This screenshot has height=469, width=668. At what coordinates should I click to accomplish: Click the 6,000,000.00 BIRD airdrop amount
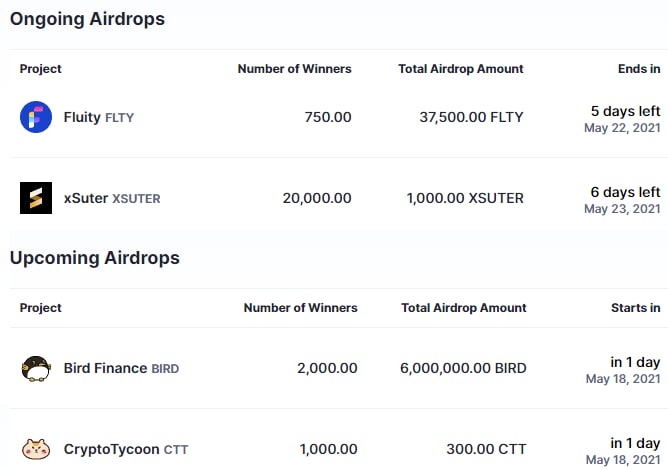pos(462,368)
